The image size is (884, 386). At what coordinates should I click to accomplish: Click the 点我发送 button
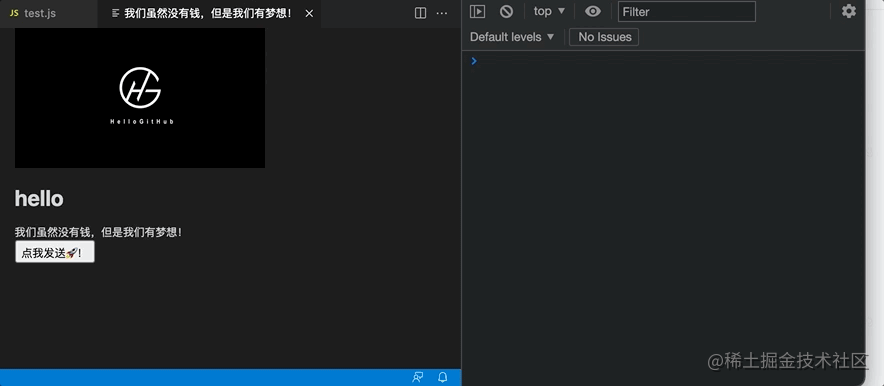click(55, 252)
